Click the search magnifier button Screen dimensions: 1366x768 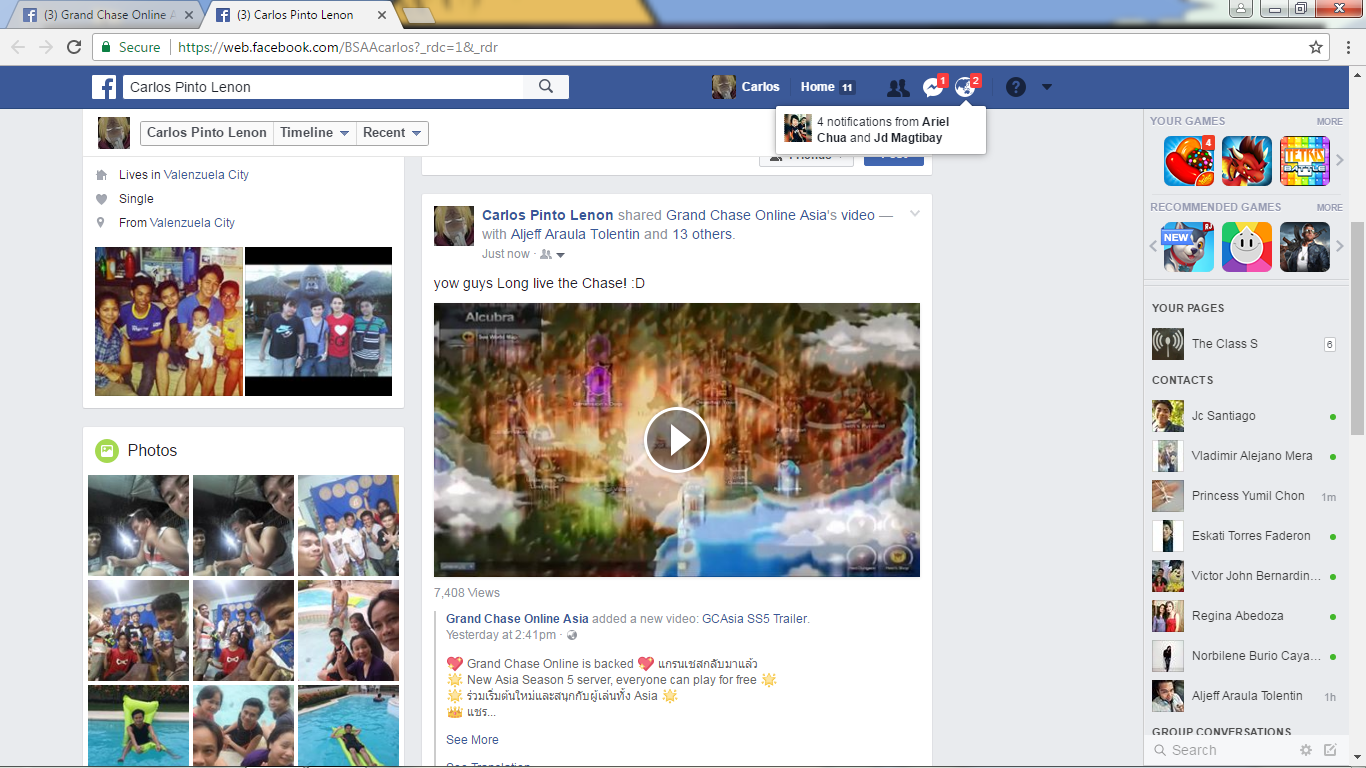tap(546, 87)
